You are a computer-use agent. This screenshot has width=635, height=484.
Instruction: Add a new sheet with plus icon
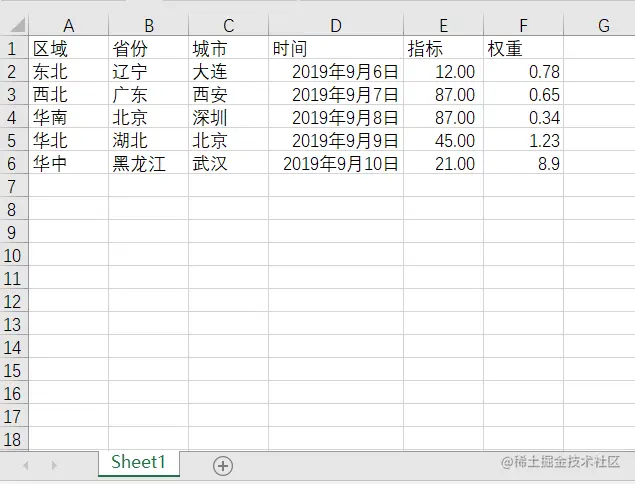pos(223,466)
